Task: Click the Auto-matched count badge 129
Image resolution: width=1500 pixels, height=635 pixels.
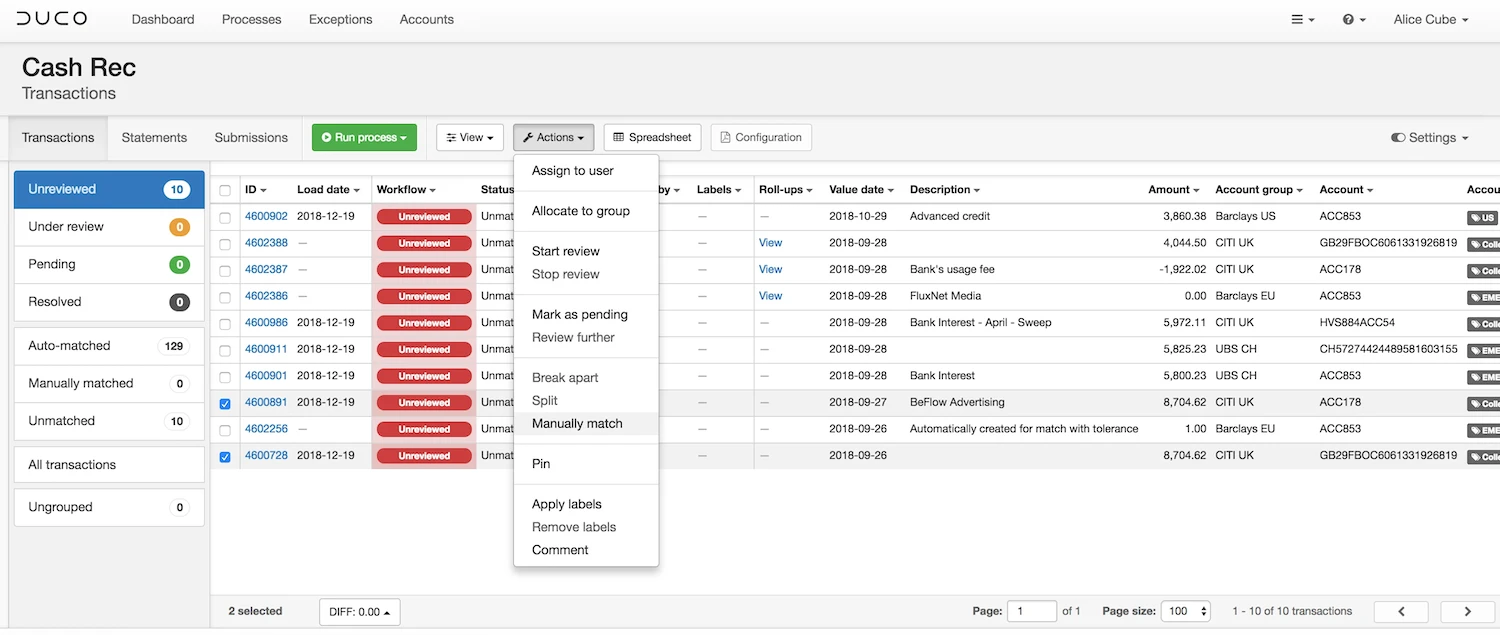Action: [174, 346]
